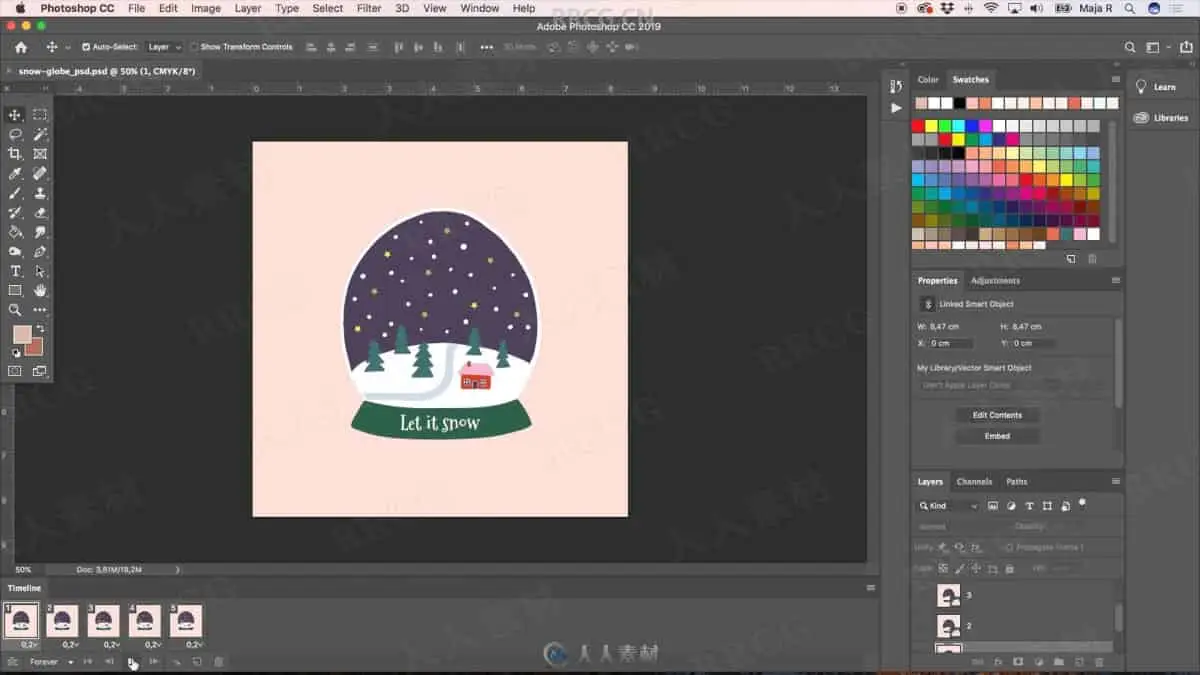Open Forever looping options dropdown
Viewport: 1200px width, 675px height.
point(51,662)
